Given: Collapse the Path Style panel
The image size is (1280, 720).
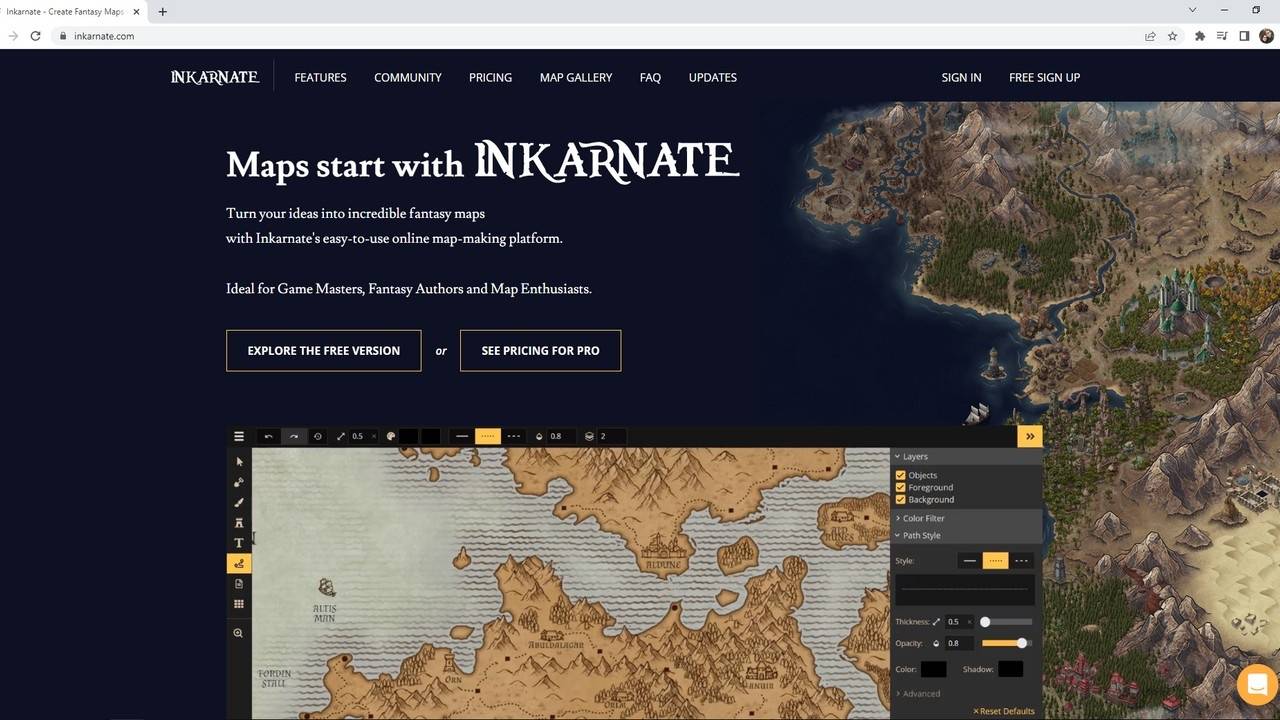Looking at the screenshot, I should tap(917, 535).
